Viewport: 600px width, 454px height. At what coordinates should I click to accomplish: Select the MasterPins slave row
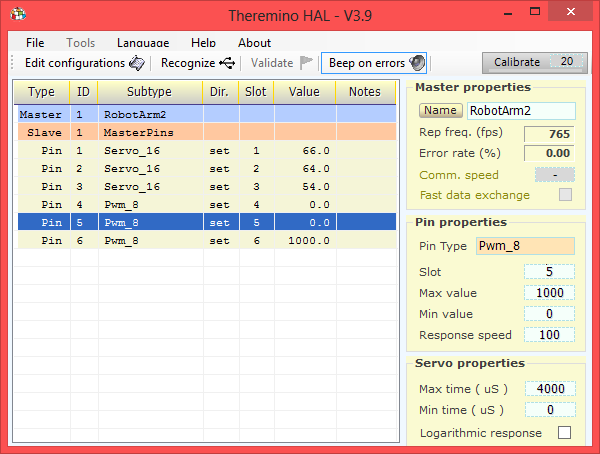tap(150, 133)
